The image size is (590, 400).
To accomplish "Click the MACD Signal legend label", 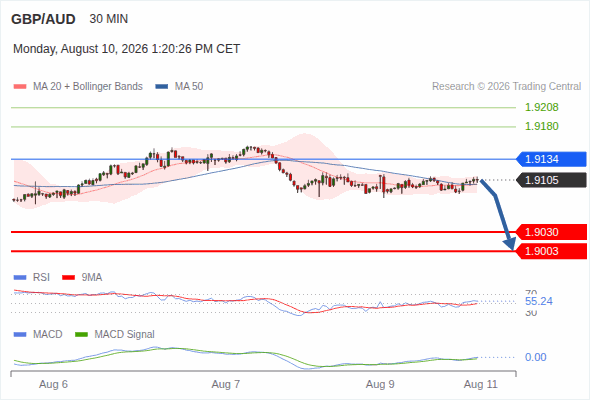I will (125, 335).
